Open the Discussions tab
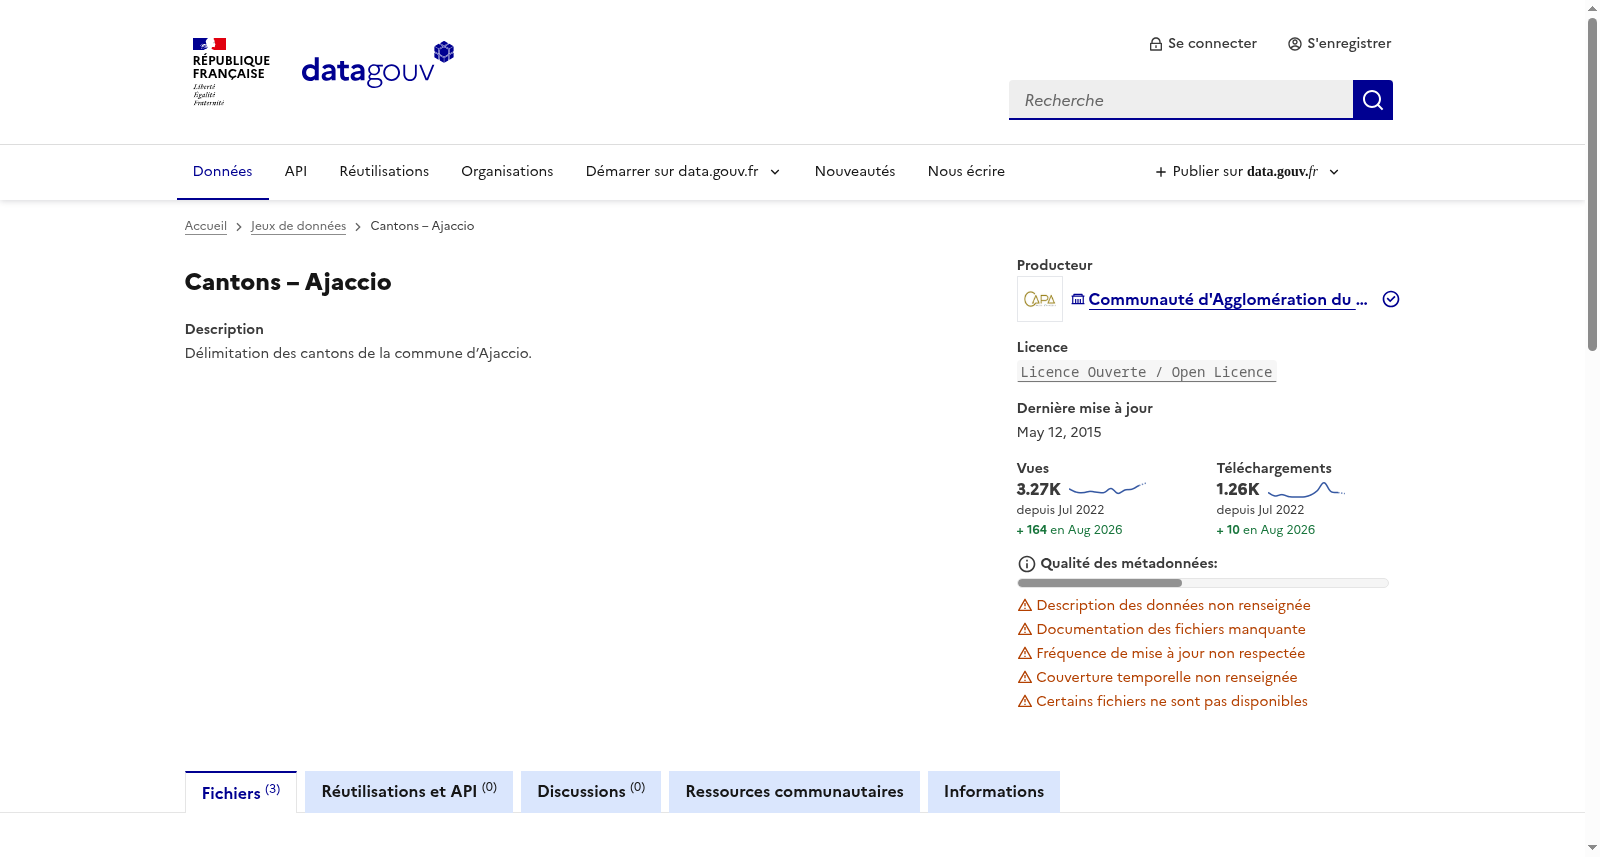 pos(591,792)
